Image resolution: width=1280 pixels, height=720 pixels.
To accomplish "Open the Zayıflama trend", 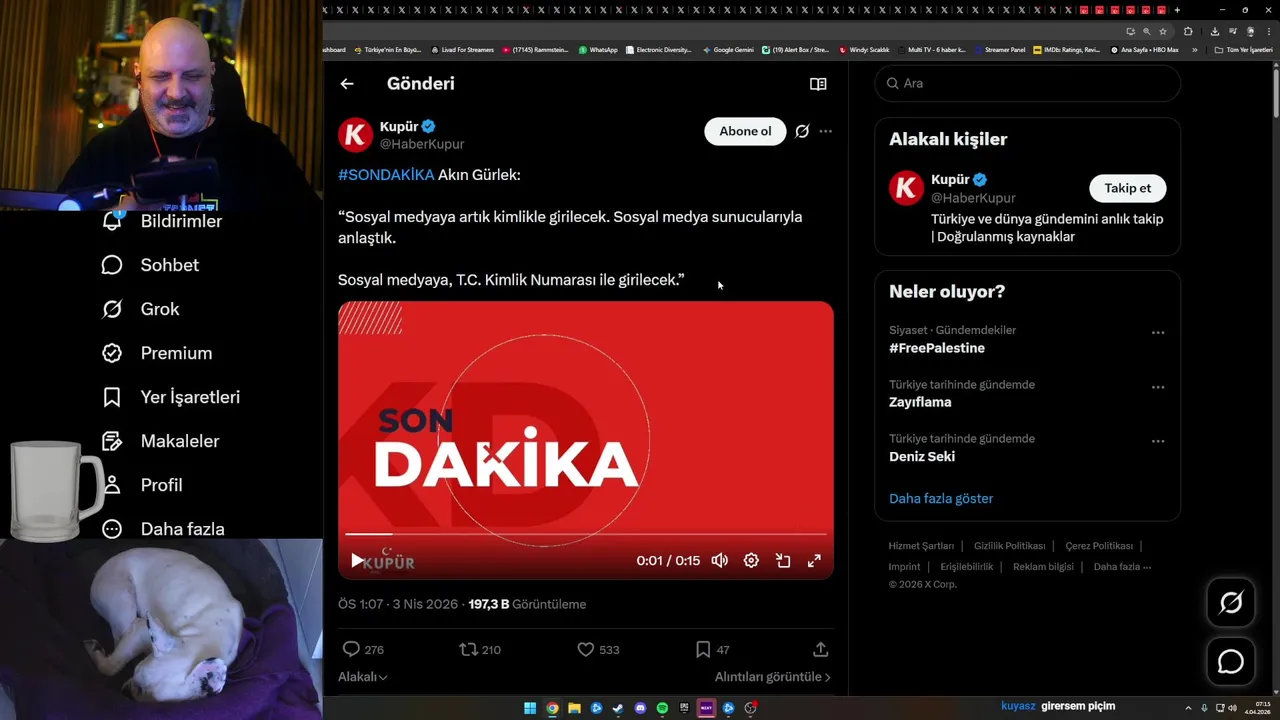I will tap(920, 402).
